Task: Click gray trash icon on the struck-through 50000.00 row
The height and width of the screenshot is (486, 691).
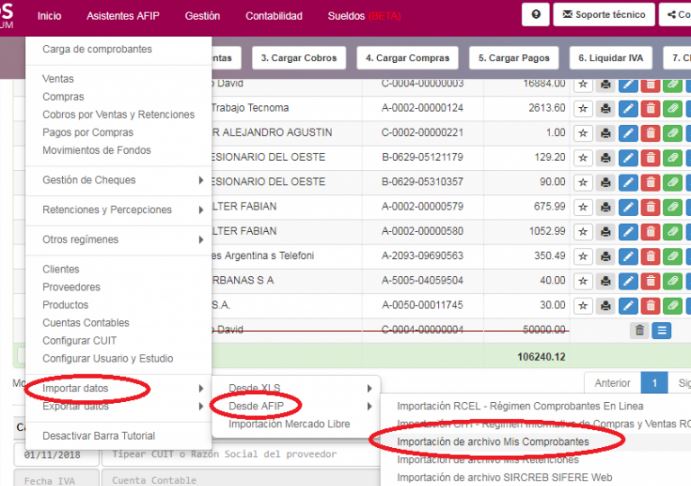Action: (638, 330)
